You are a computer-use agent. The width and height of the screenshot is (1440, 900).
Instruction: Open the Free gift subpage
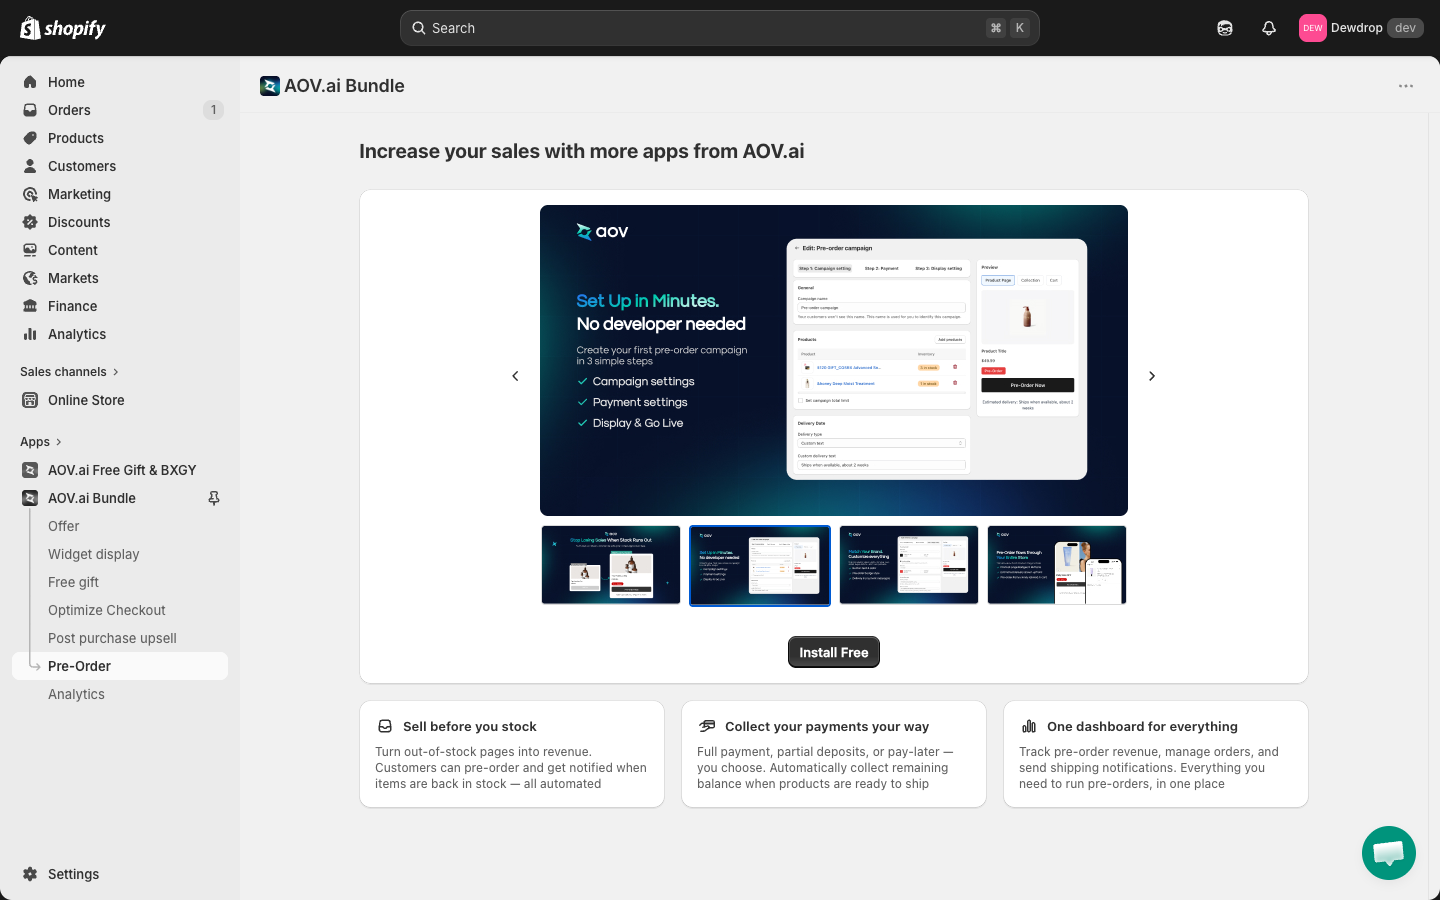click(74, 582)
